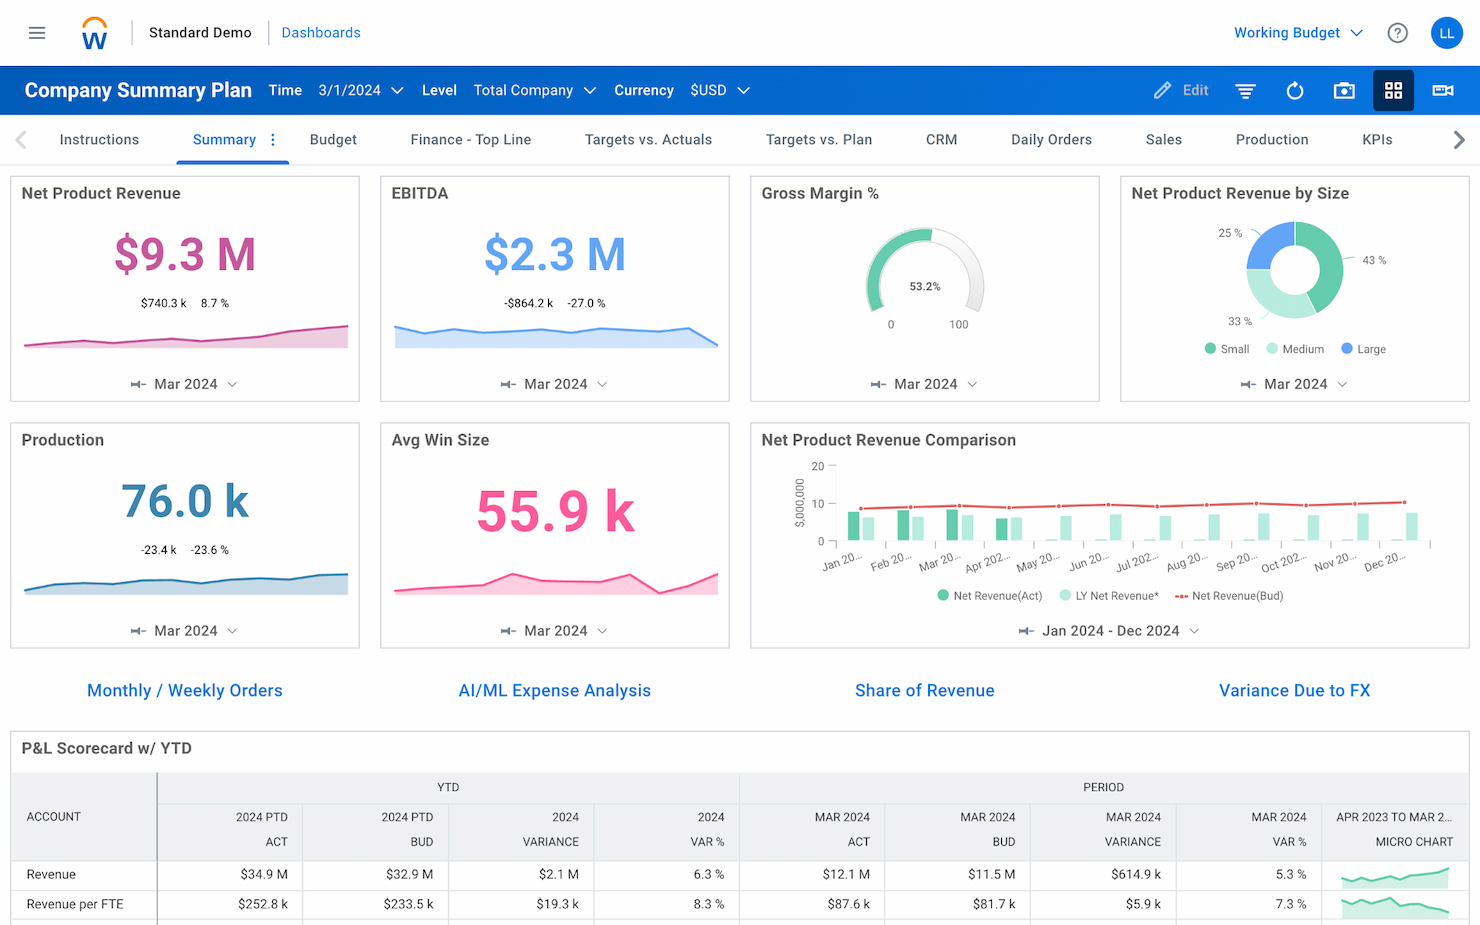
Task: Select the KPIs tab
Action: 1377,140
